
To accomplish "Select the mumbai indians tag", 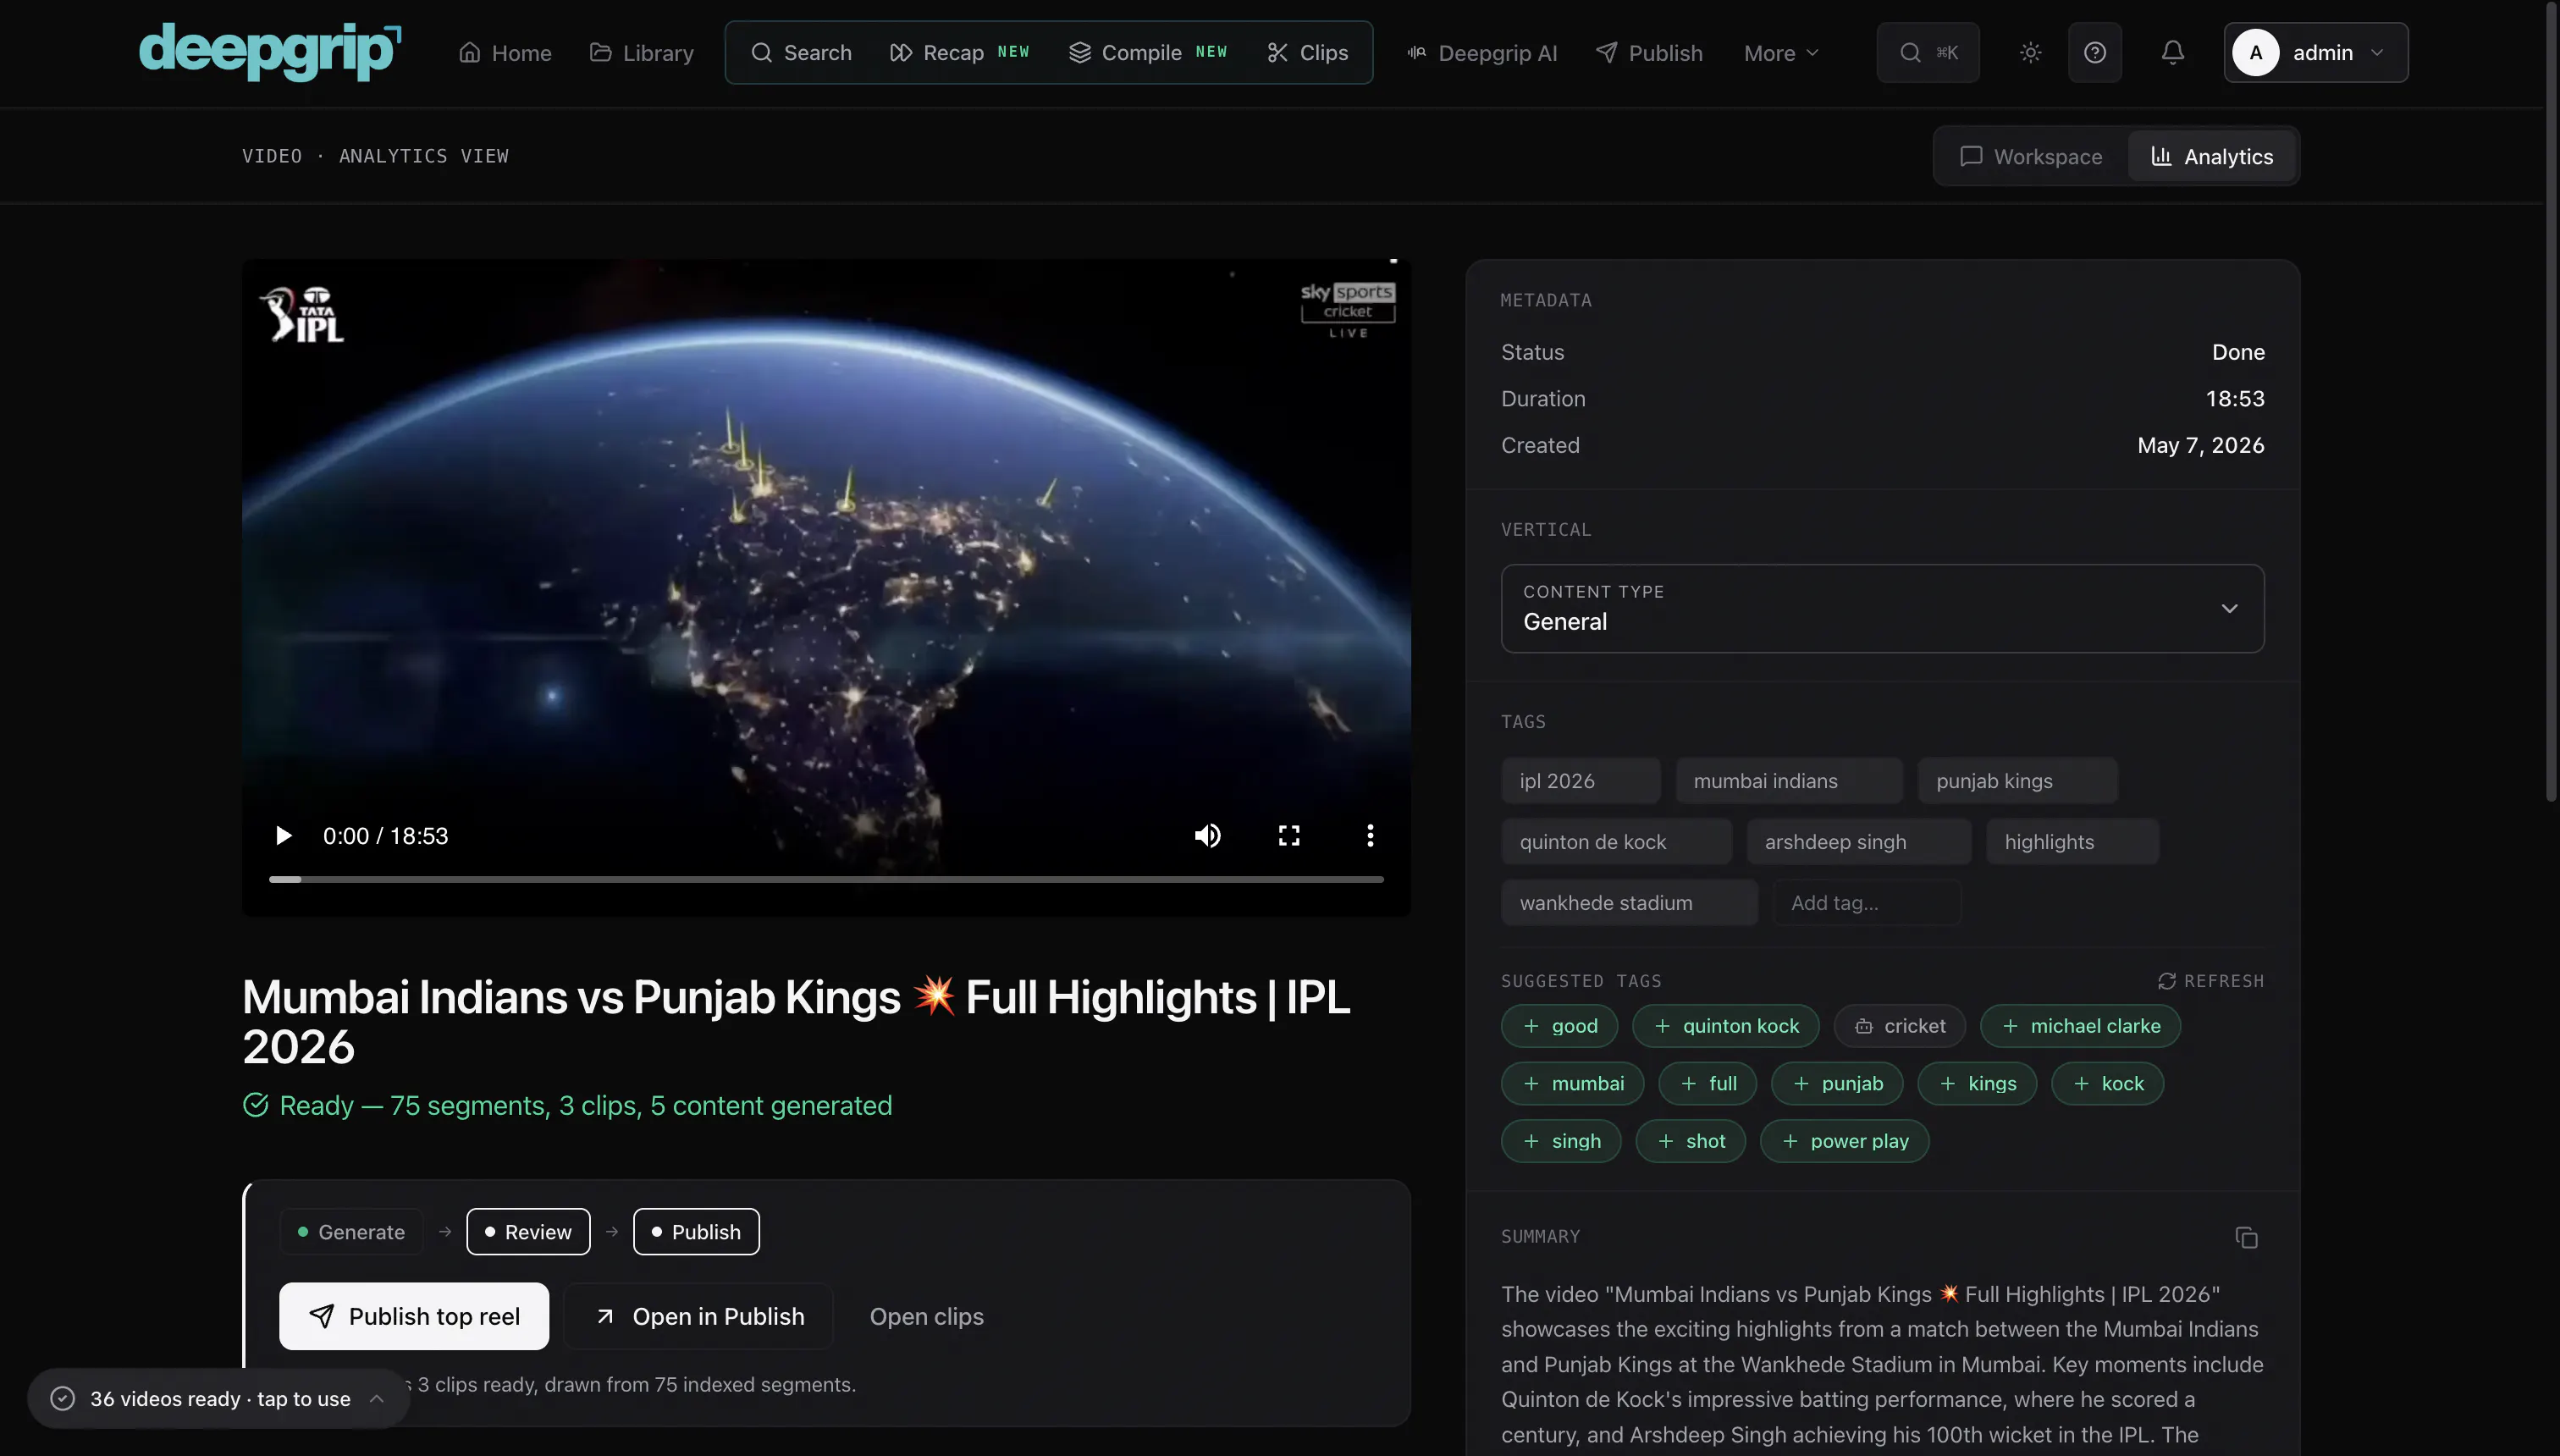I will click(x=1789, y=780).
